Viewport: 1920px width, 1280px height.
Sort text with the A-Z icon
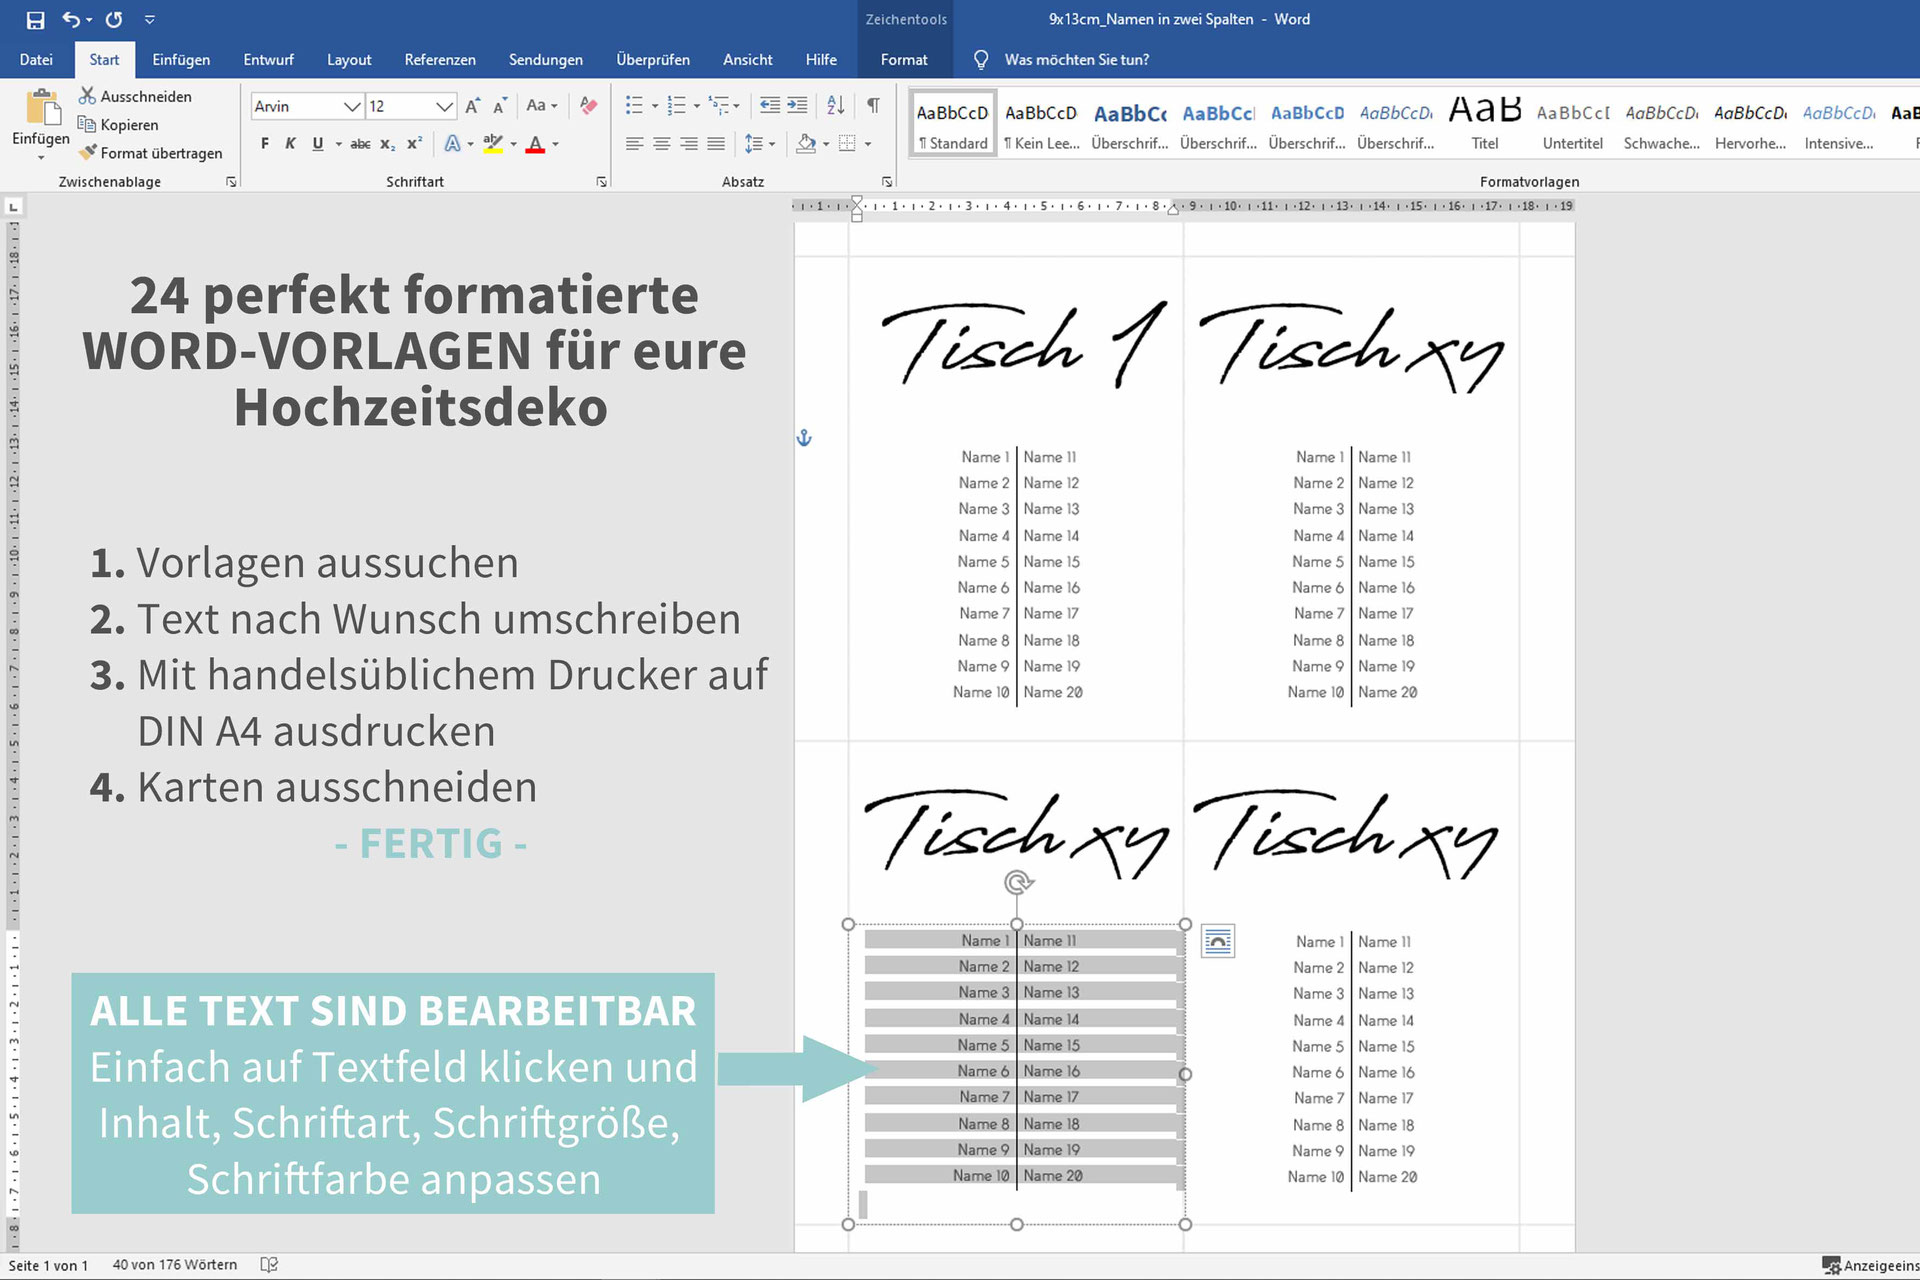point(836,105)
